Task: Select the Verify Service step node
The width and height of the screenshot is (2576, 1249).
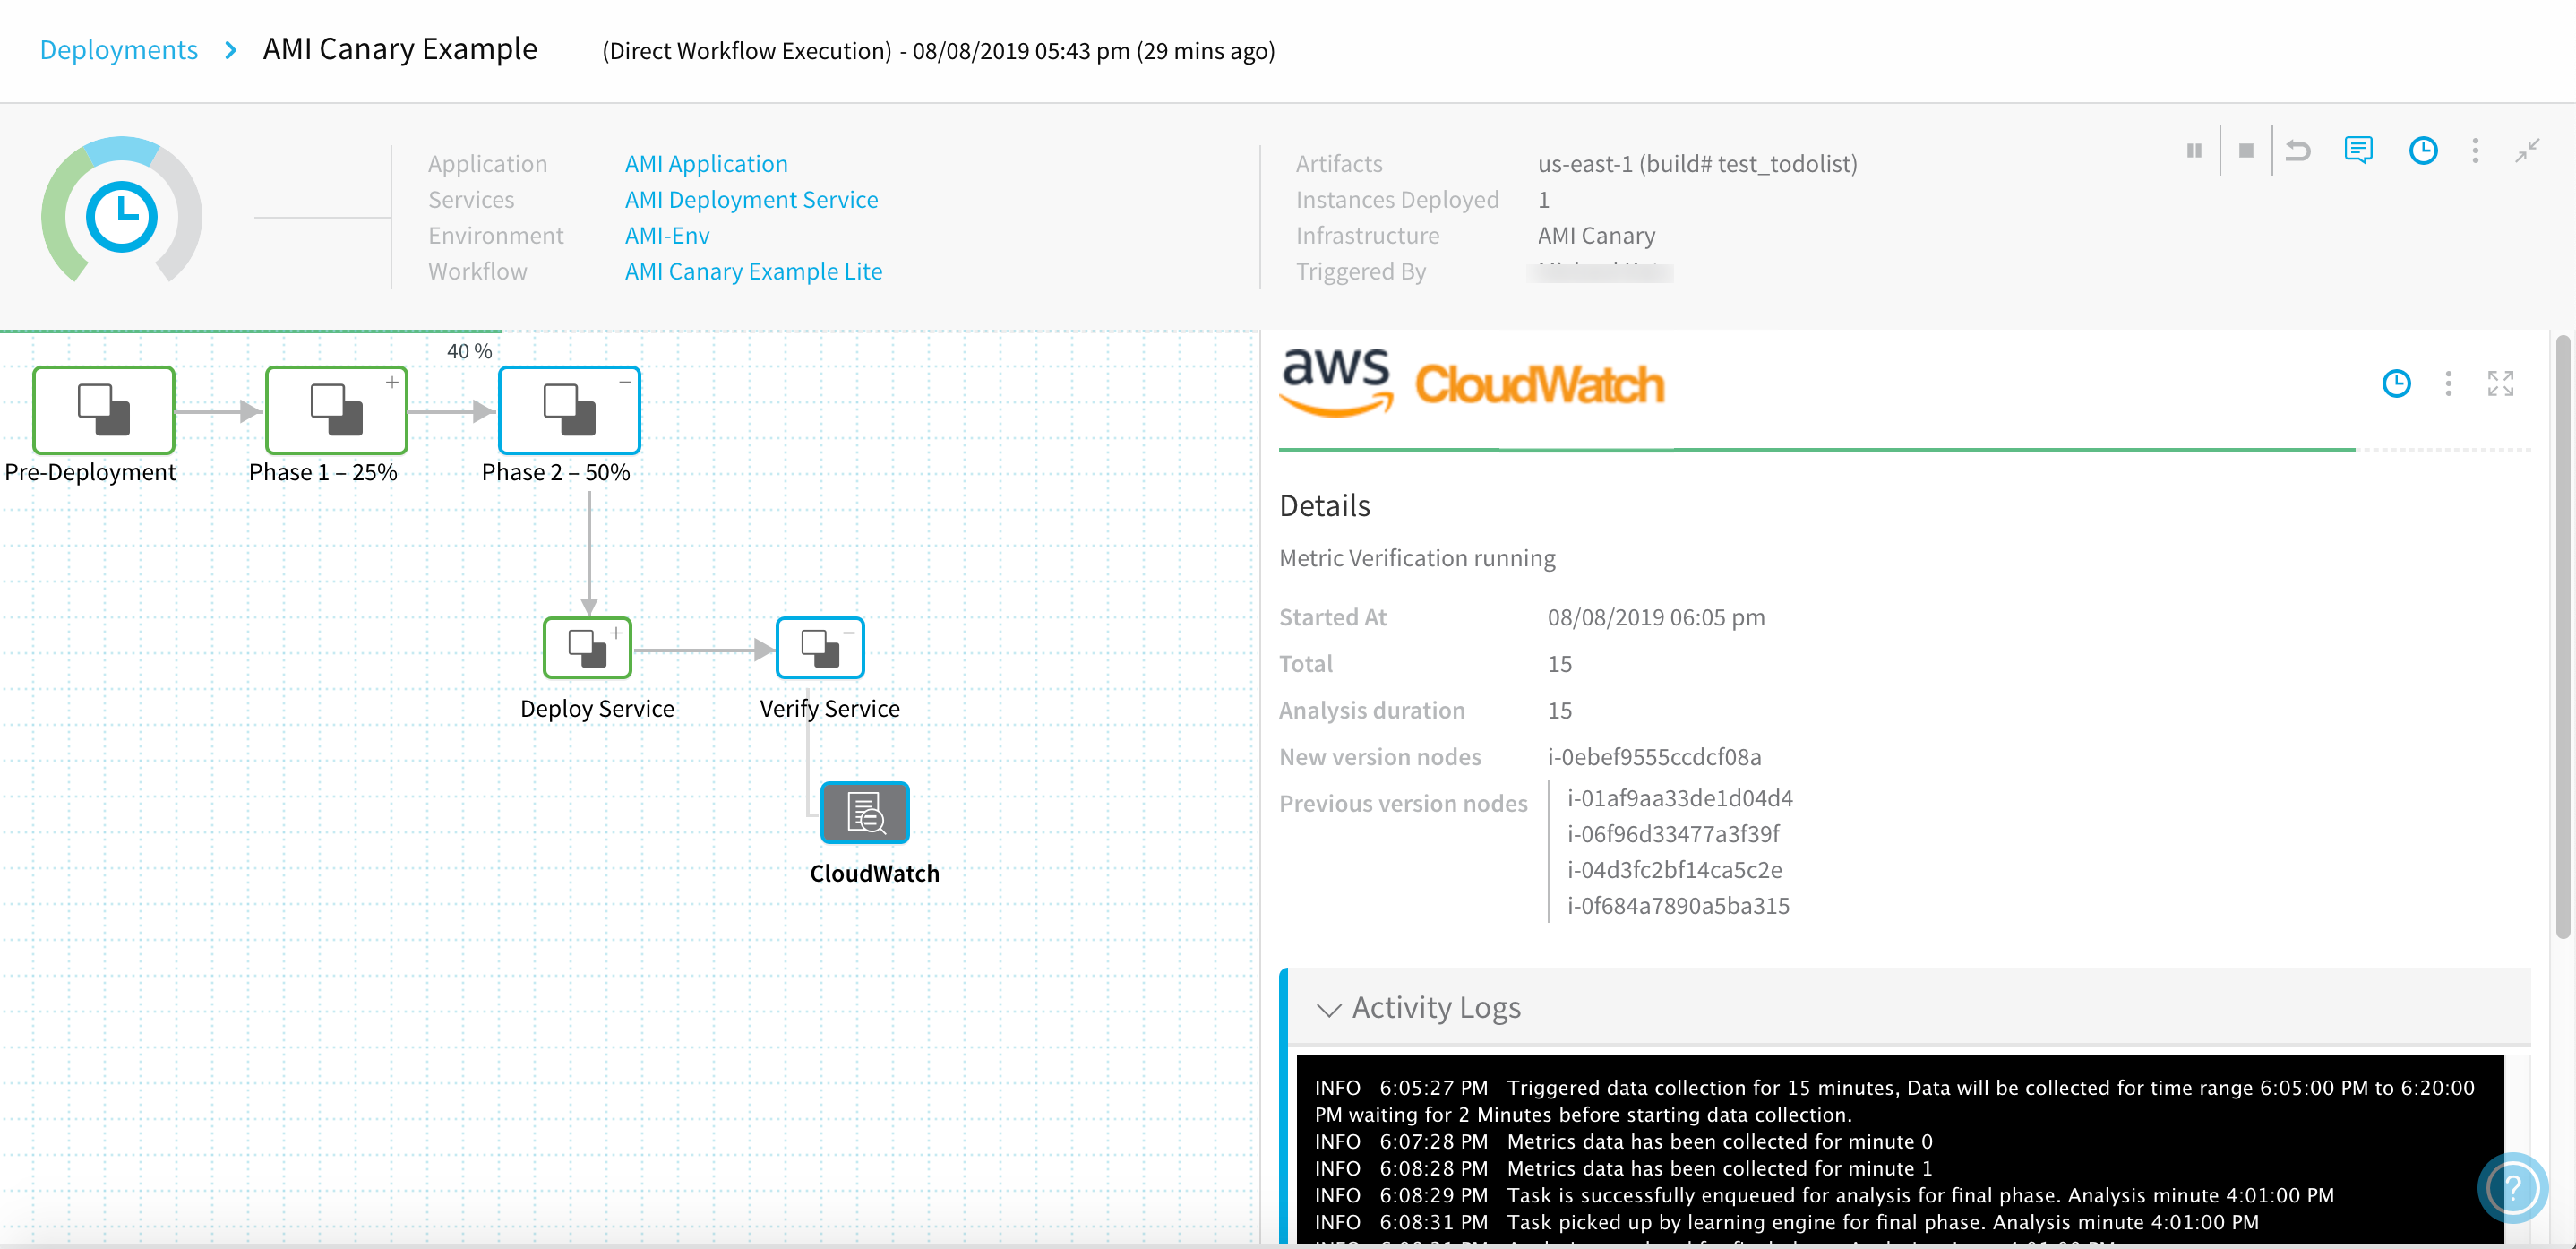Action: pyautogui.click(x=820, y=648)
